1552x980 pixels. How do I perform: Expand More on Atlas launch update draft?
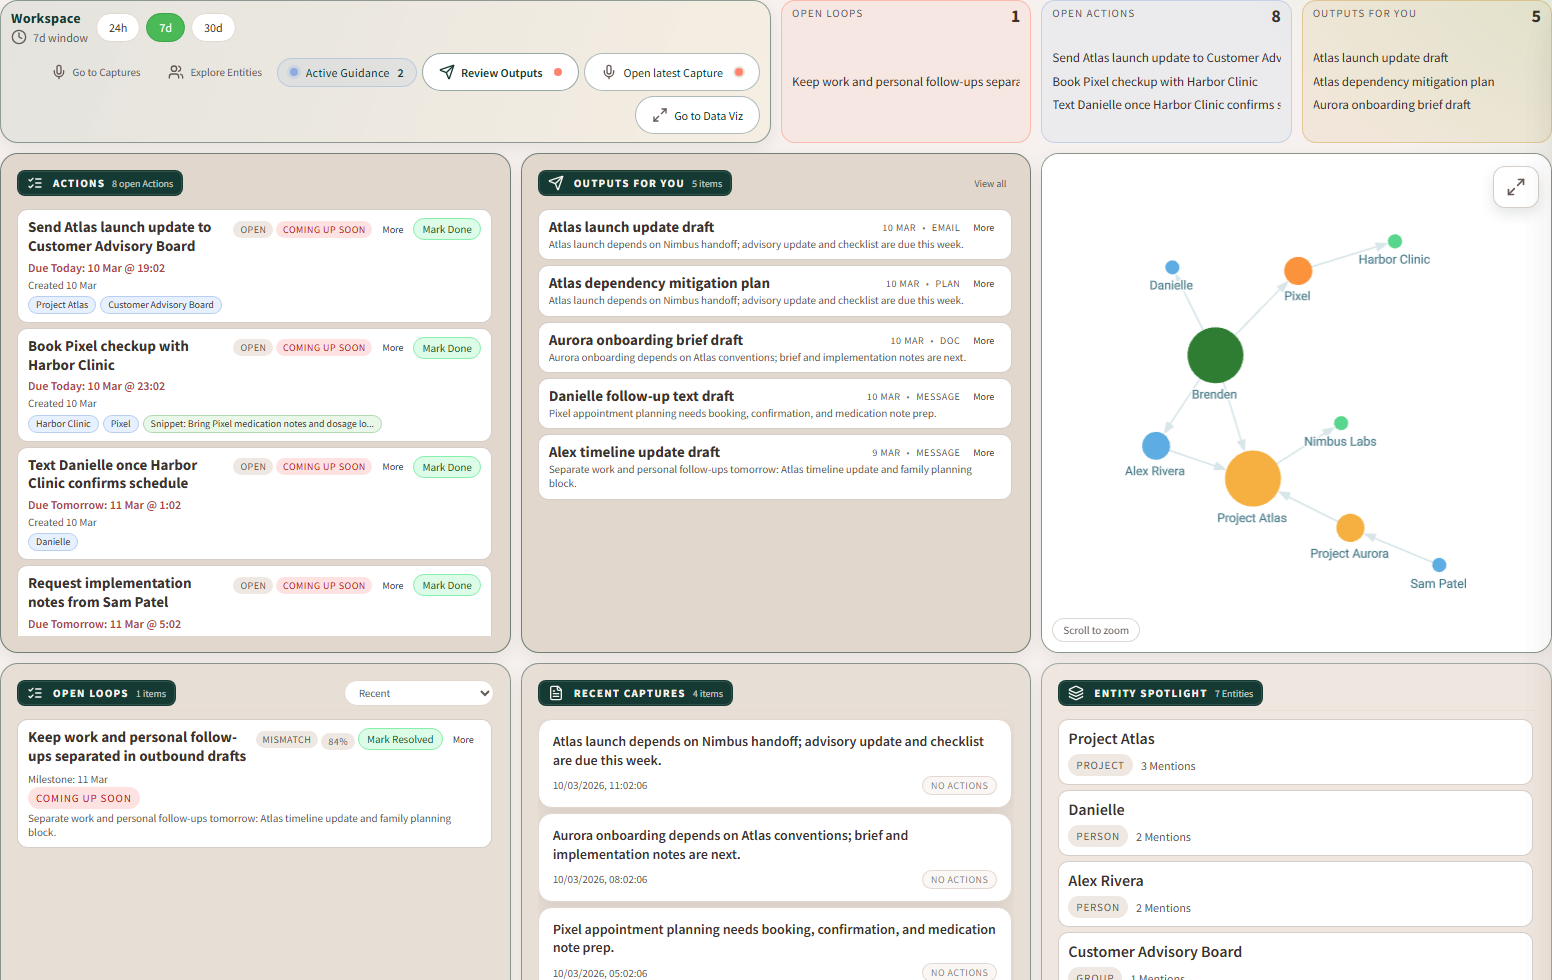pyautogui.click(x=984, y=228)
